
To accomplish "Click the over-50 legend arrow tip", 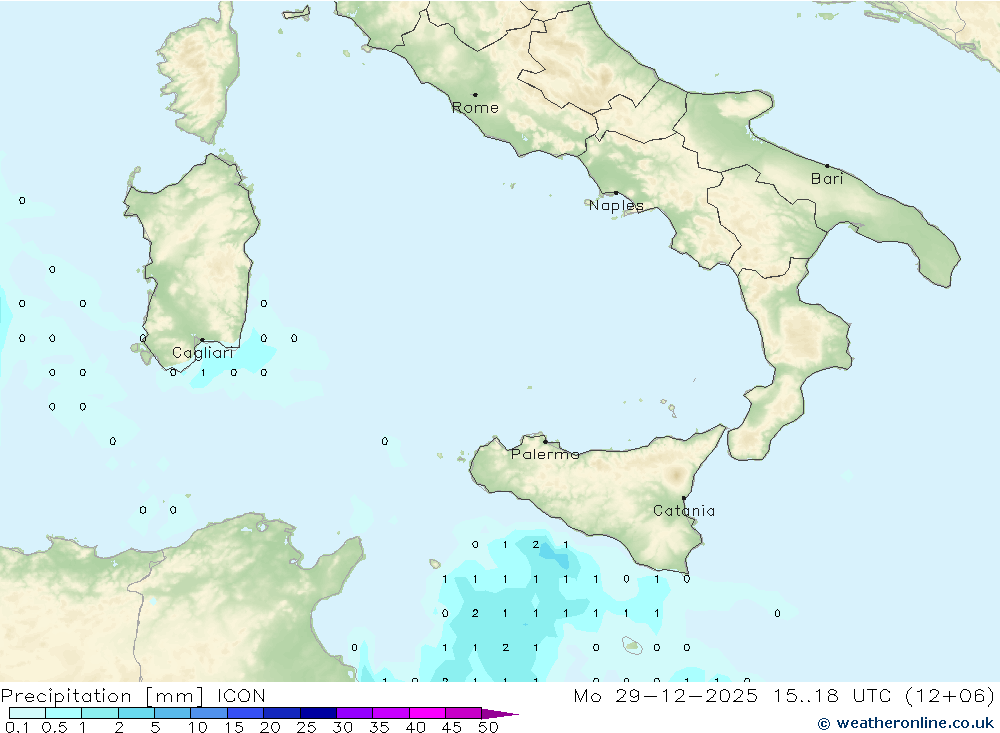I will pyautogui.click(x=501, y=714).
